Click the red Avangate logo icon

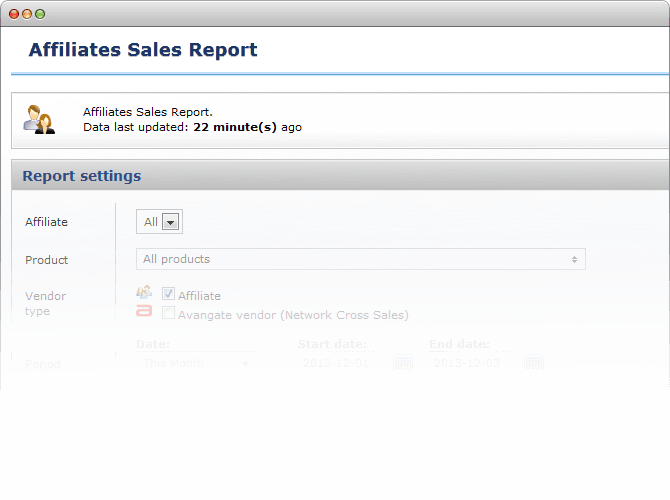pyautogui.click(x=144, y=311)
